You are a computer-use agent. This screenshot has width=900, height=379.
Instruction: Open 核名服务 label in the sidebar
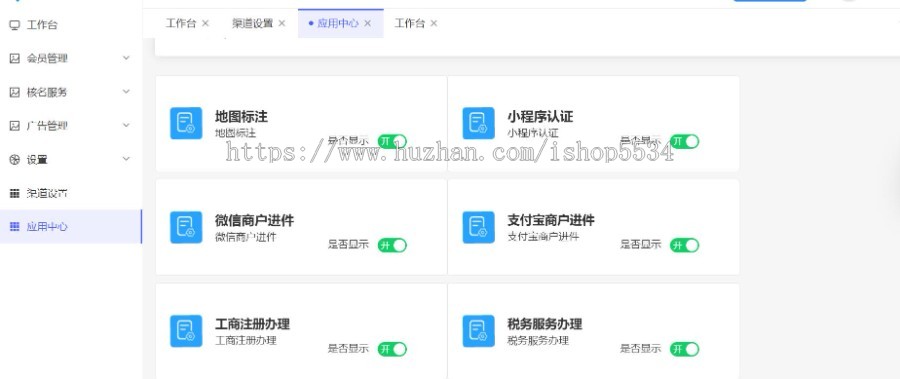point(47,92)
